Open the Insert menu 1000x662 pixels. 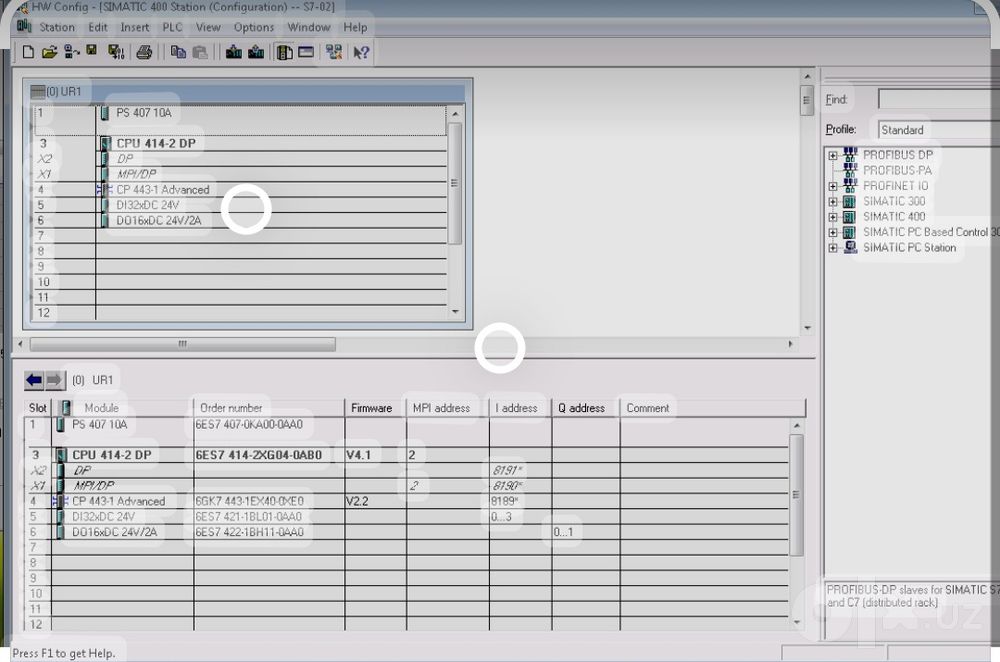pos(135,27)
